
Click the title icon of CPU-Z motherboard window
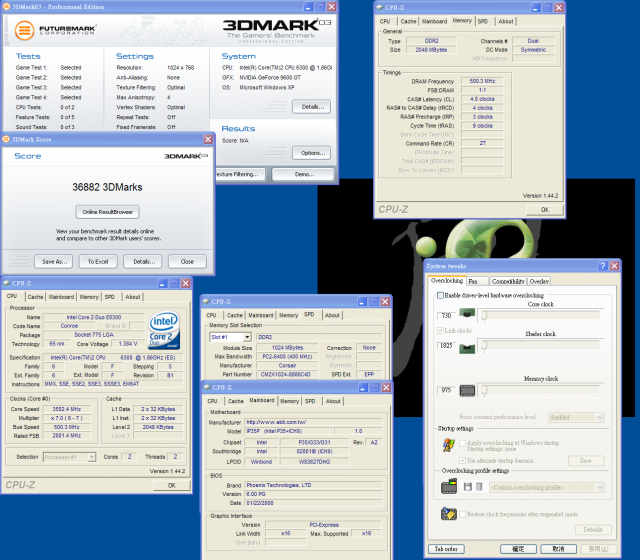(x=207, y=387)
